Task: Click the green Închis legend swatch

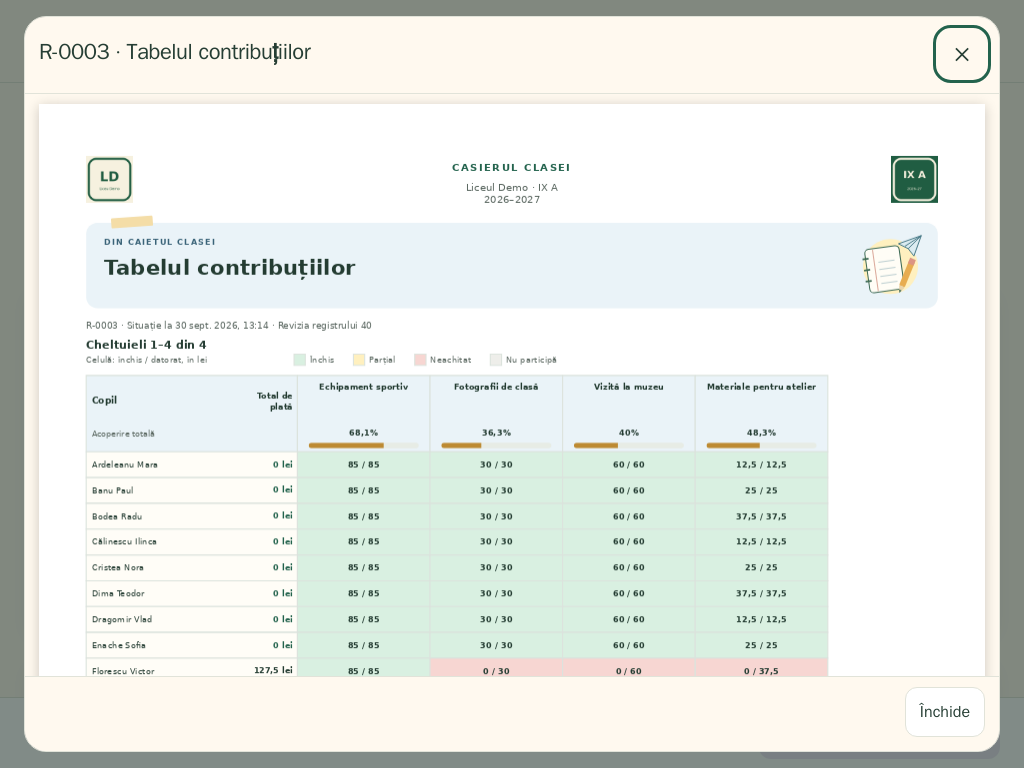Action: point(300,360)
